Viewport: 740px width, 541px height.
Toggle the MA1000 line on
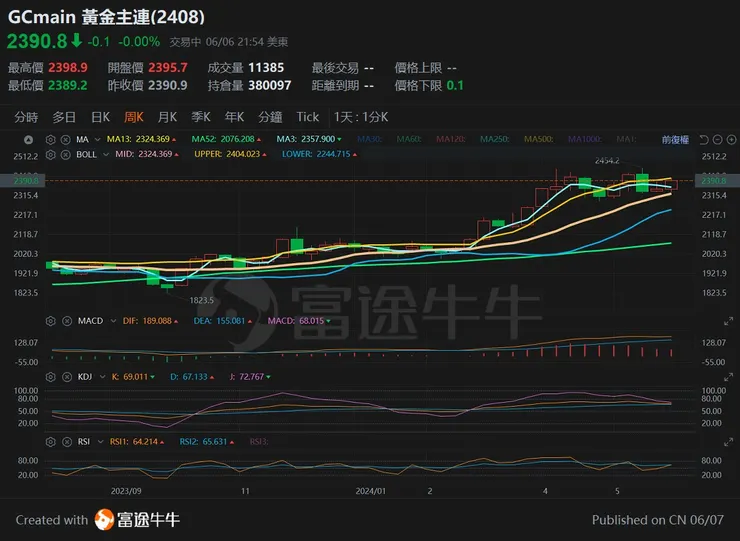(x=585, y=139)
